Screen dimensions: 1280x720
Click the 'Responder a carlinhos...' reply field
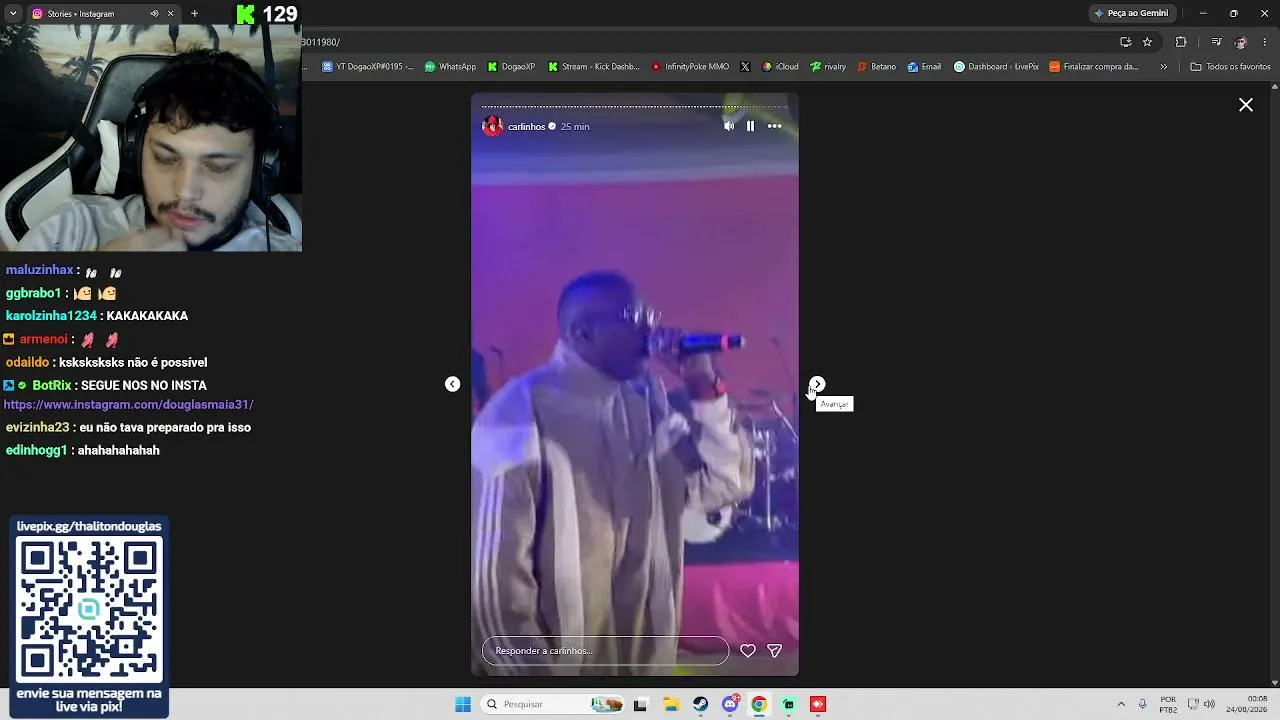pos(605,651)
